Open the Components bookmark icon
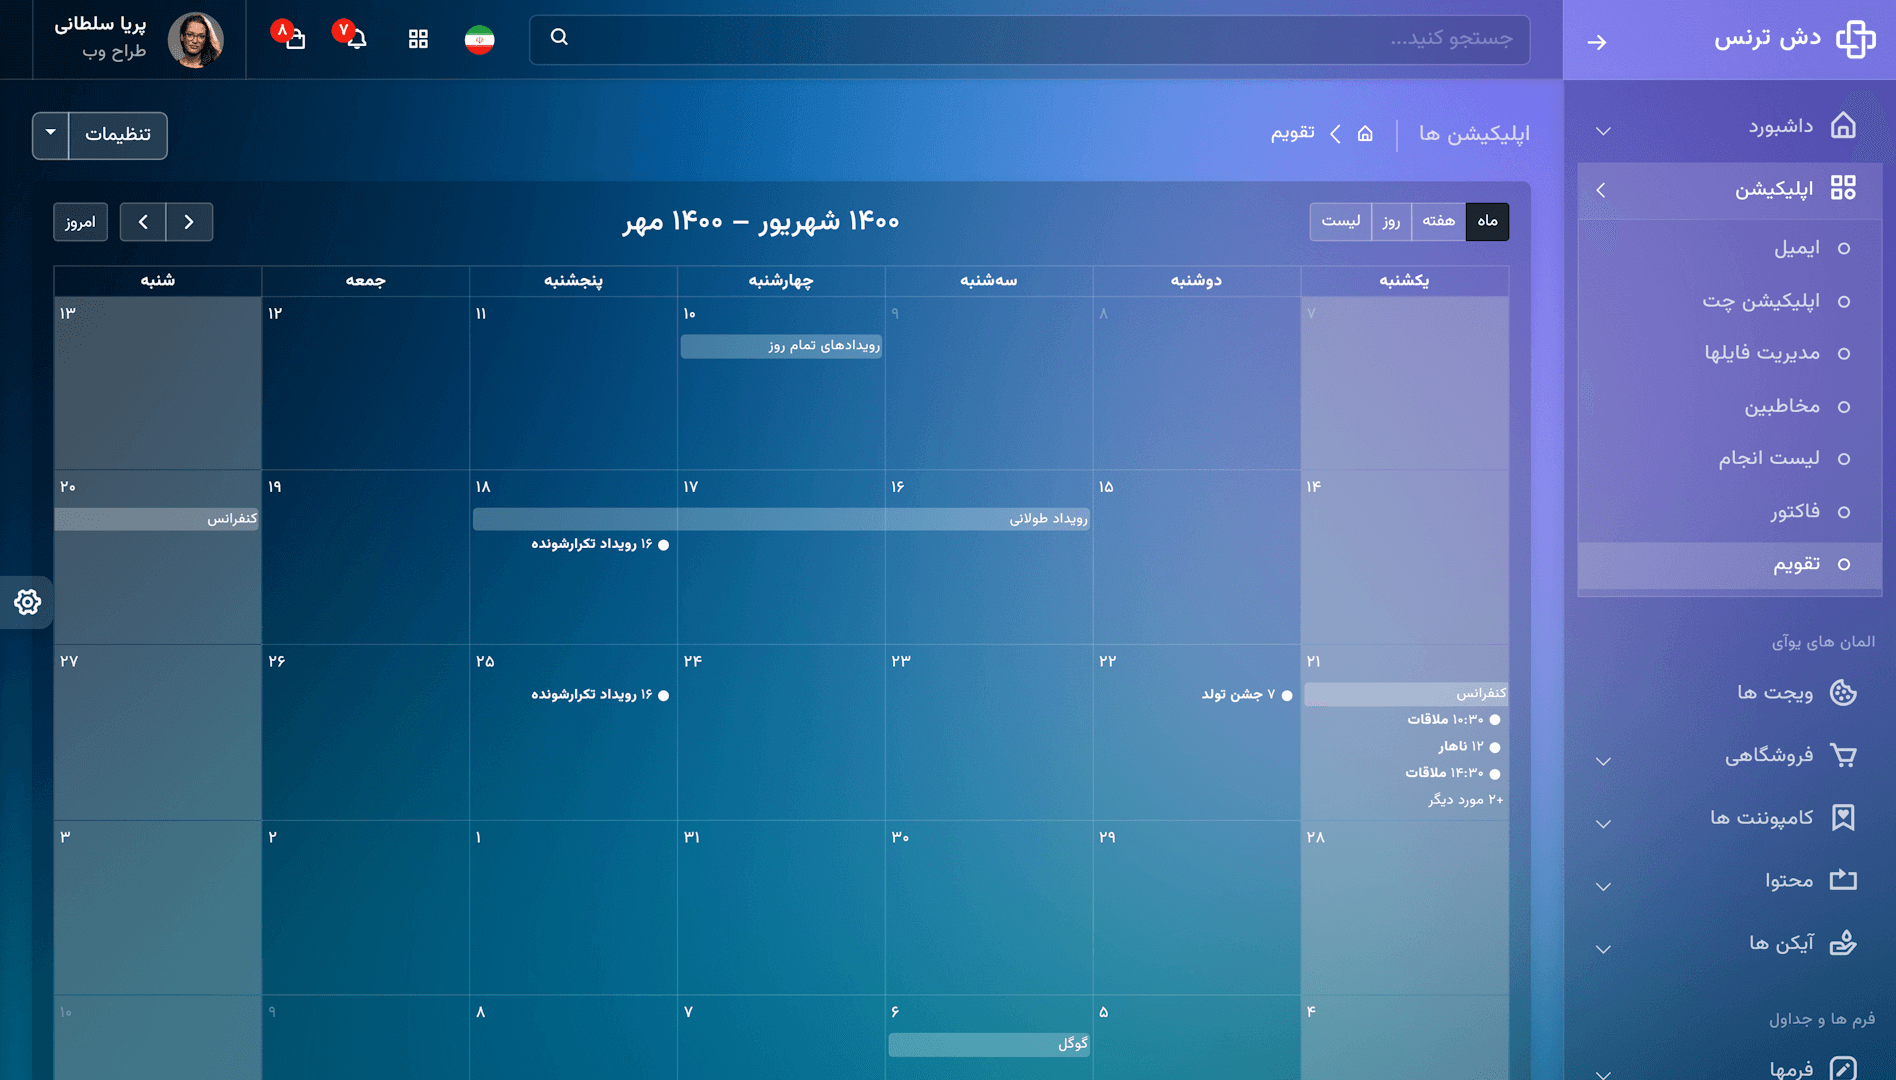Viewport: 1896px width, 1080px height. (x=1843, y=818)
